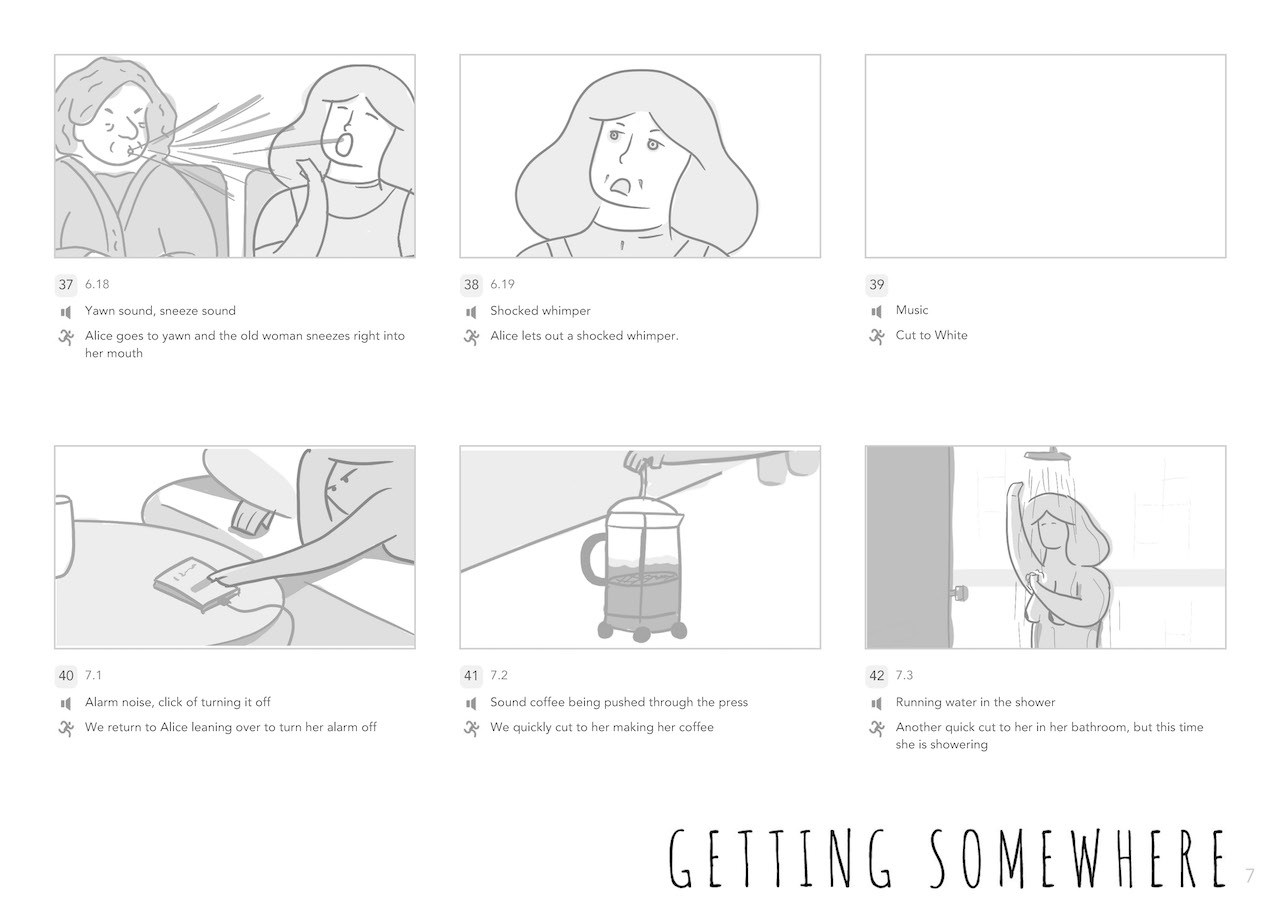Click shot number badge 40
Viewport: 1280px width, 905px height.
click(x=66, y=676)
